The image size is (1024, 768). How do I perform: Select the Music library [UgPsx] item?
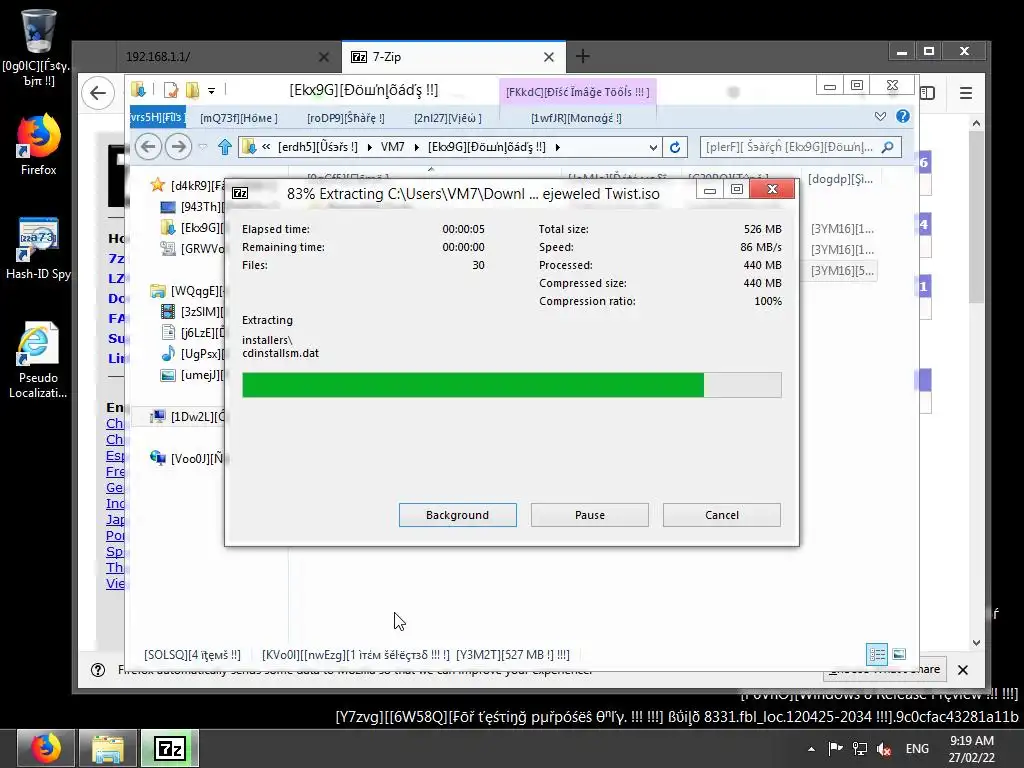pyautogui.click(x=194, y=354)
